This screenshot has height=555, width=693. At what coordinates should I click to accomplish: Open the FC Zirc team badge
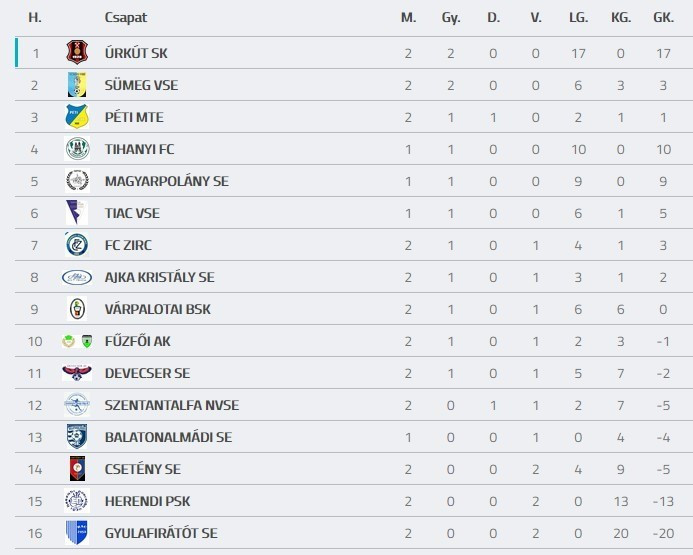77,245
